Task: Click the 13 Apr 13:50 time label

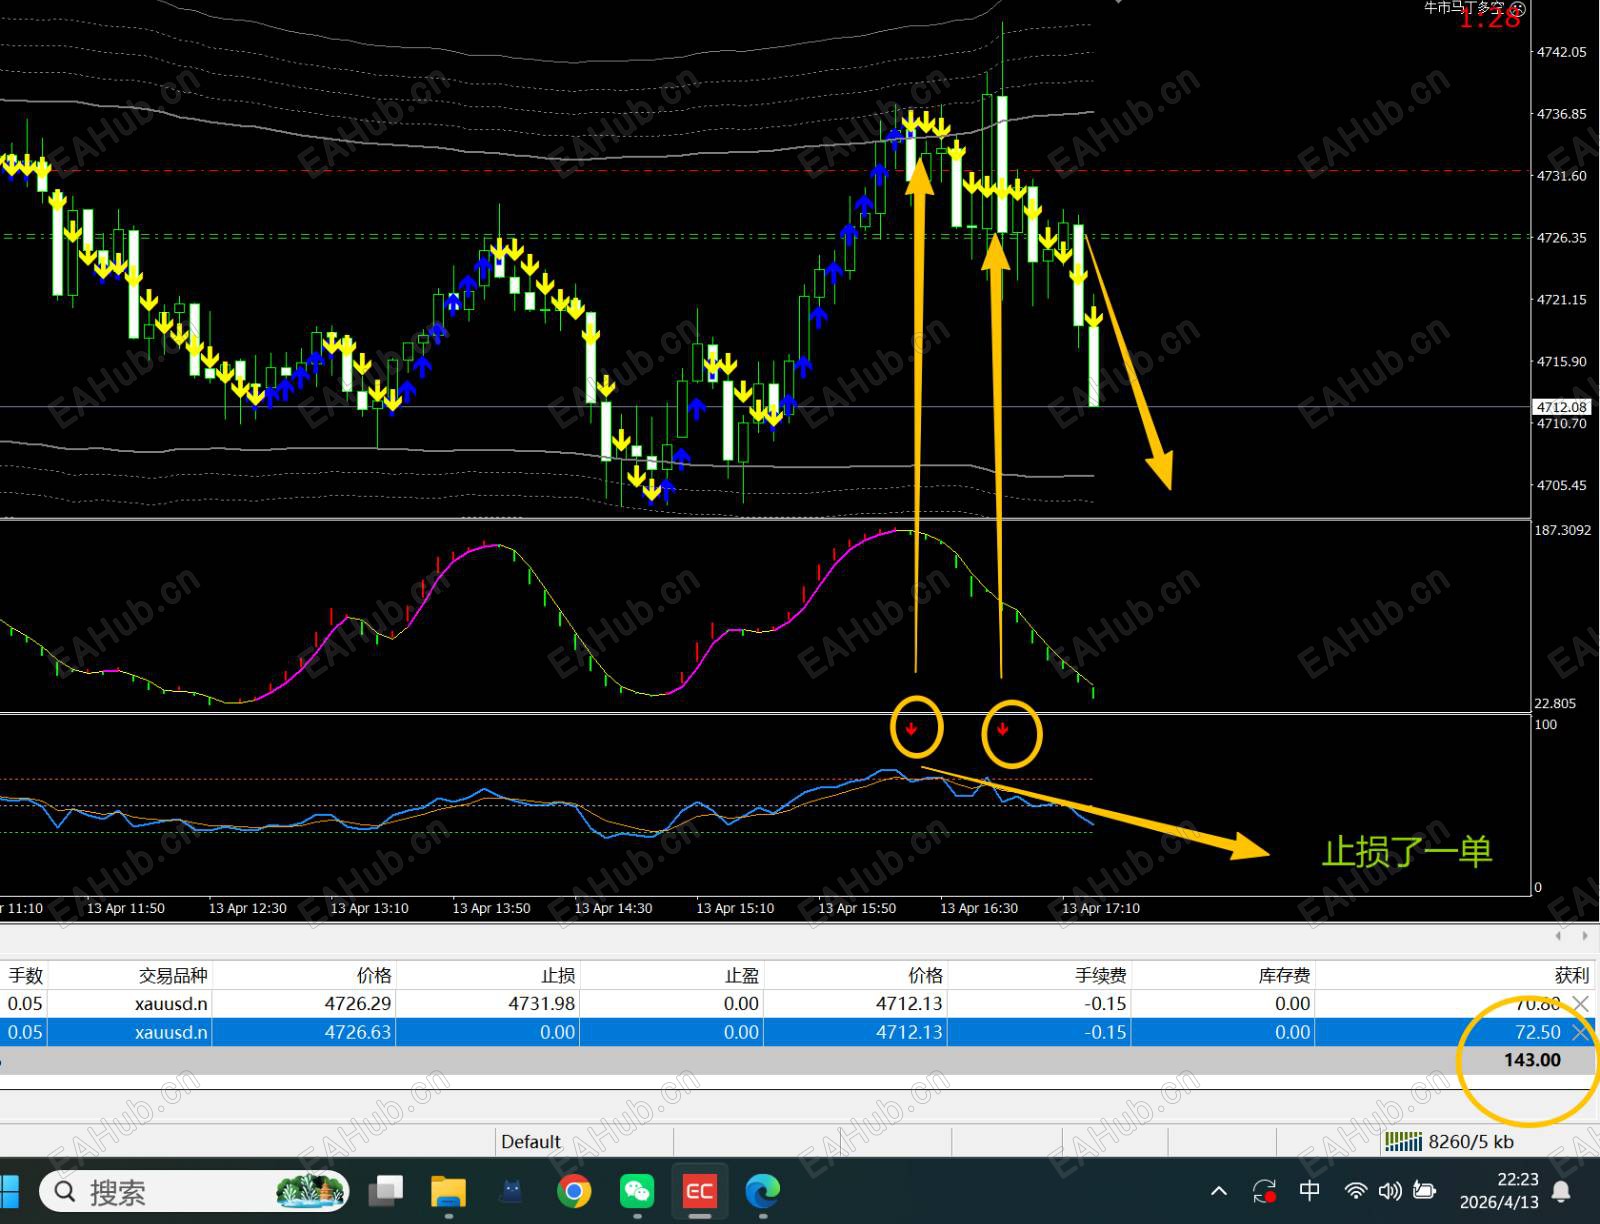Action: tap(491, 908)
